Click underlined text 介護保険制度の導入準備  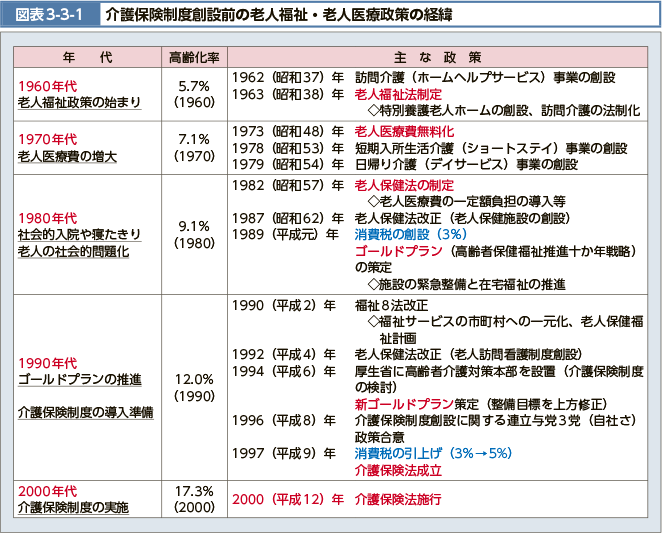click(x=85, y=411)
